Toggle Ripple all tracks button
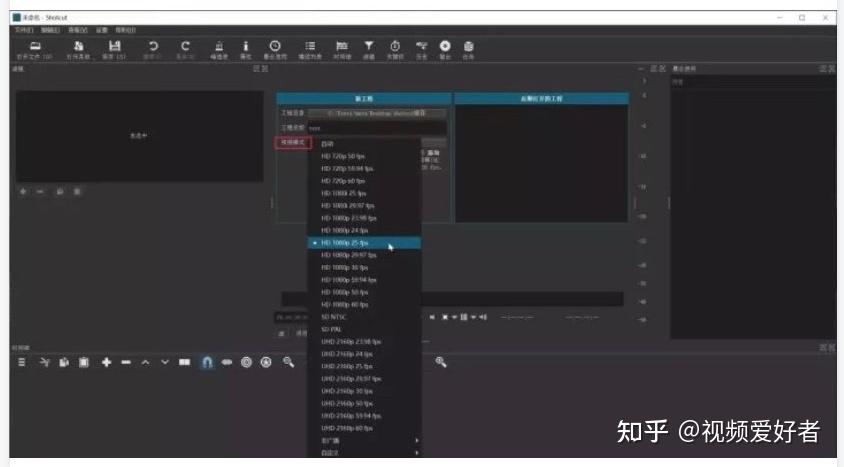 (x=266, y=362)
